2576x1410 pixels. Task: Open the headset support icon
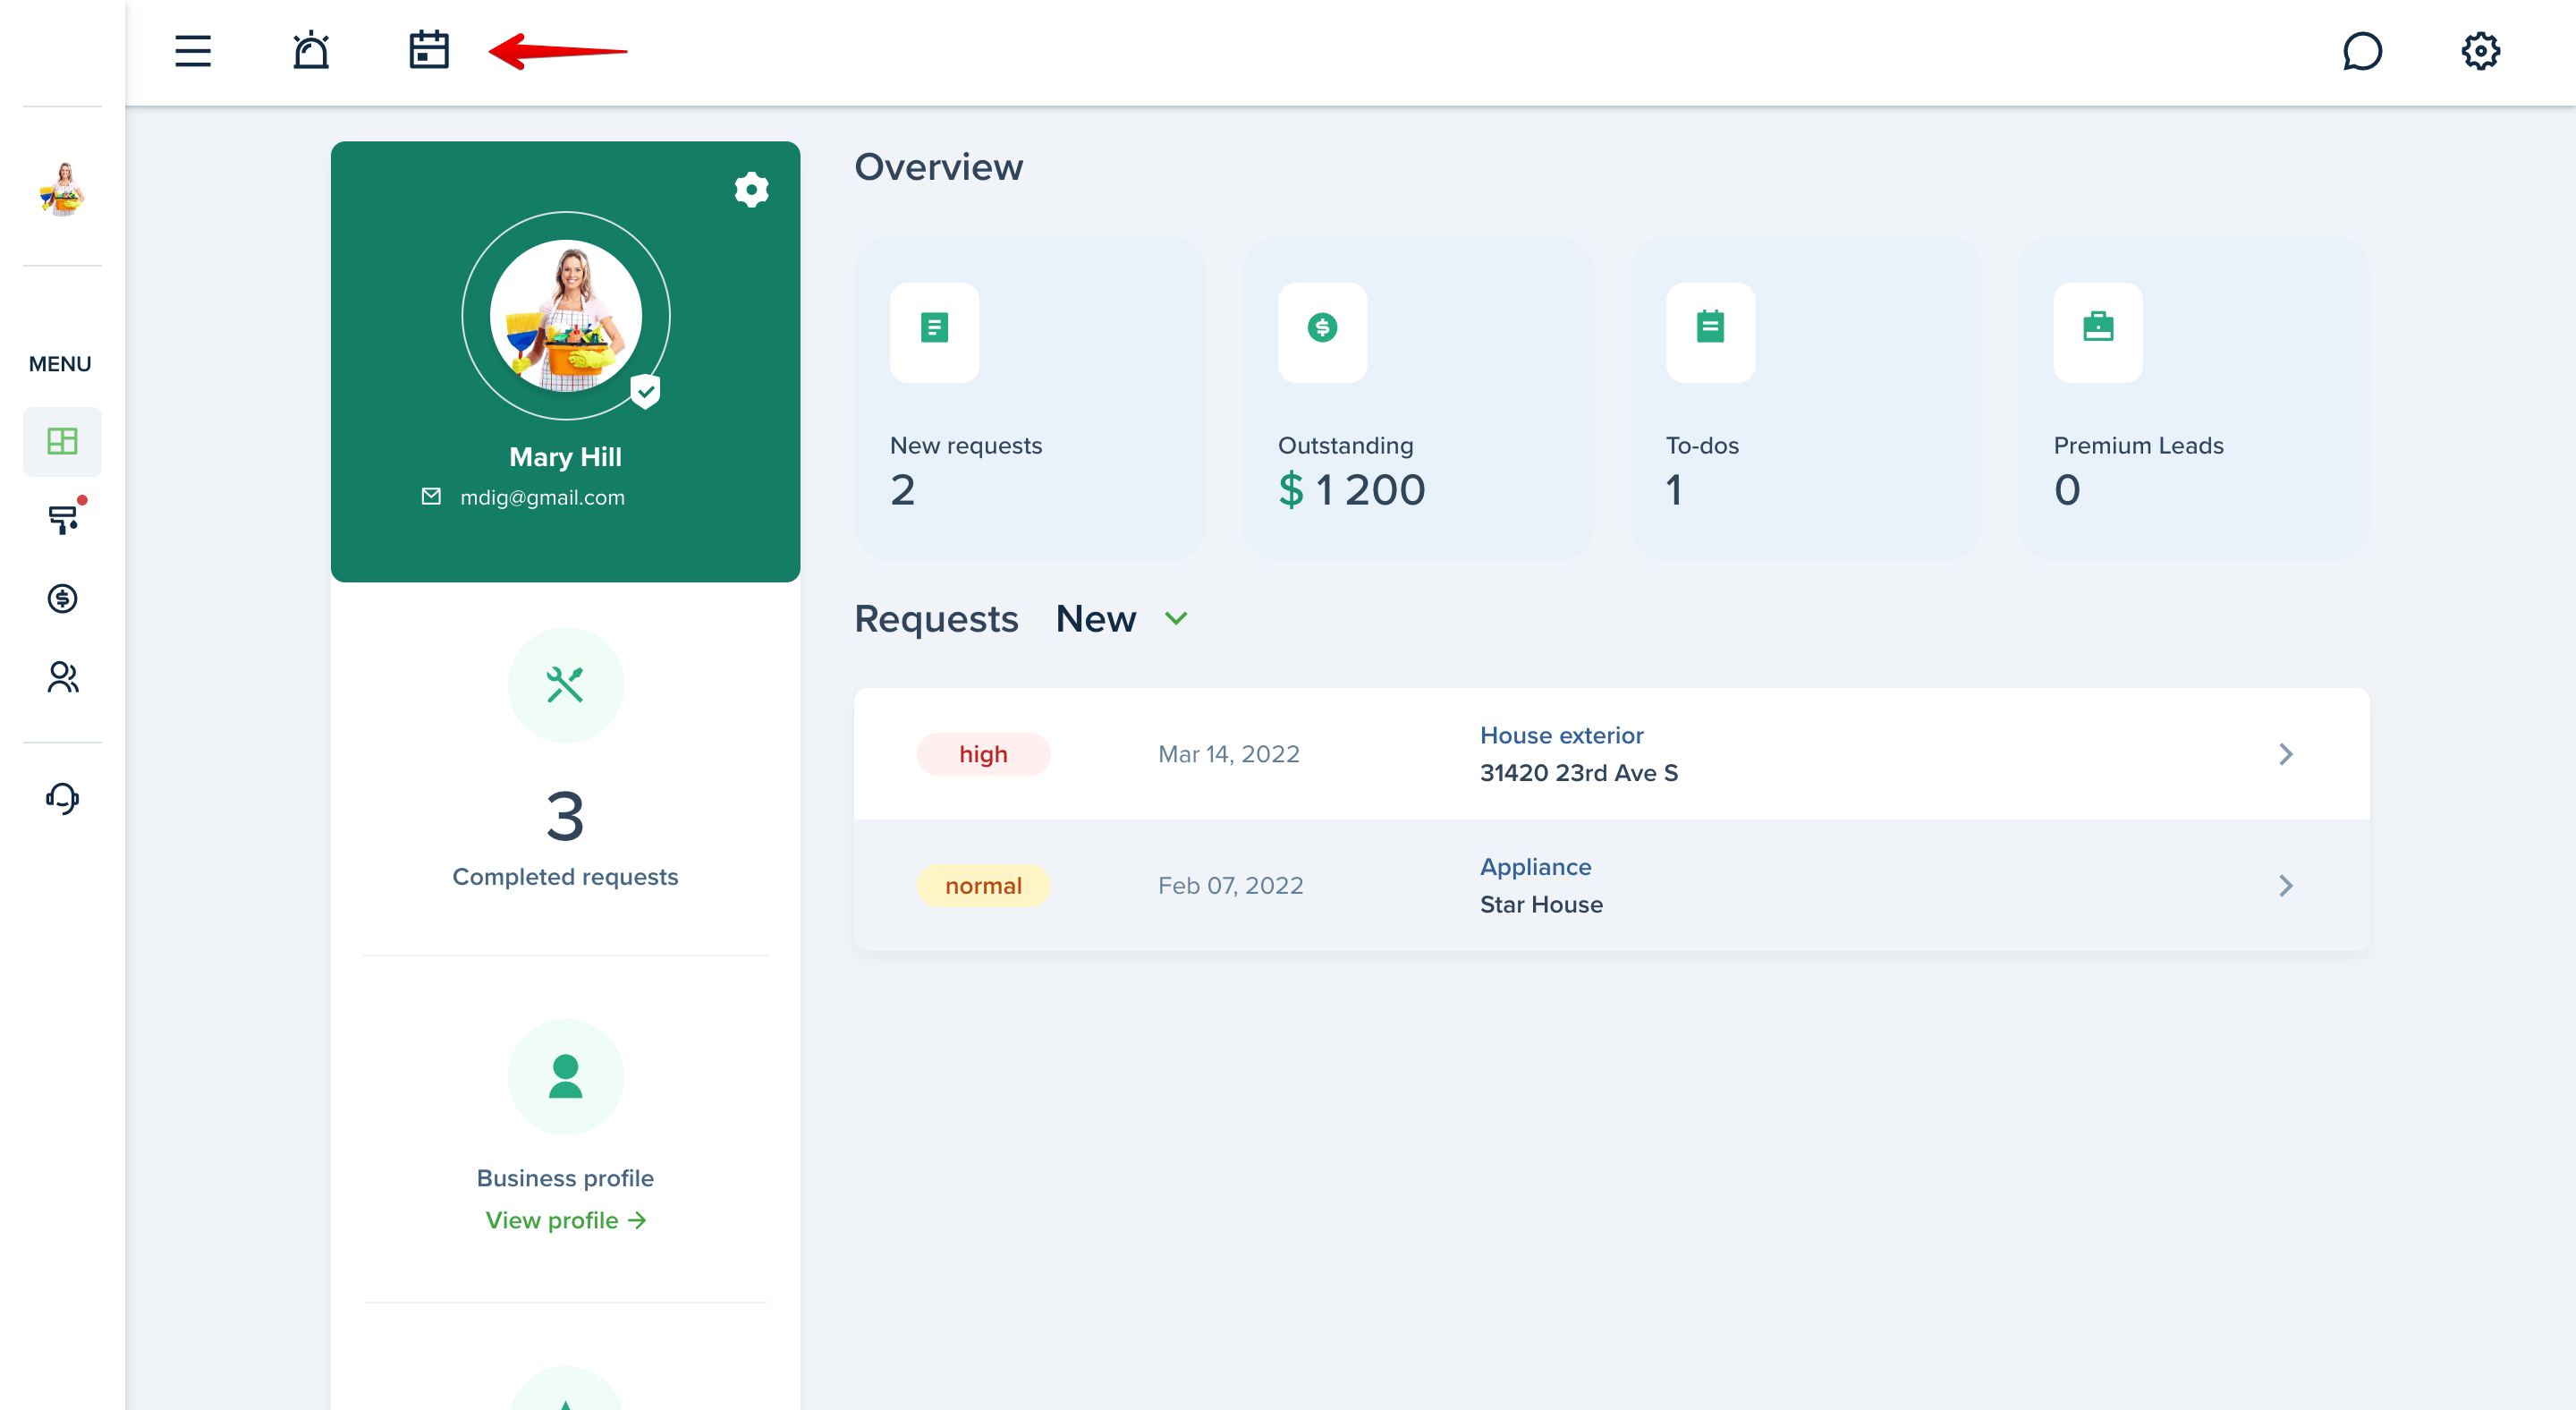(62, 798)
